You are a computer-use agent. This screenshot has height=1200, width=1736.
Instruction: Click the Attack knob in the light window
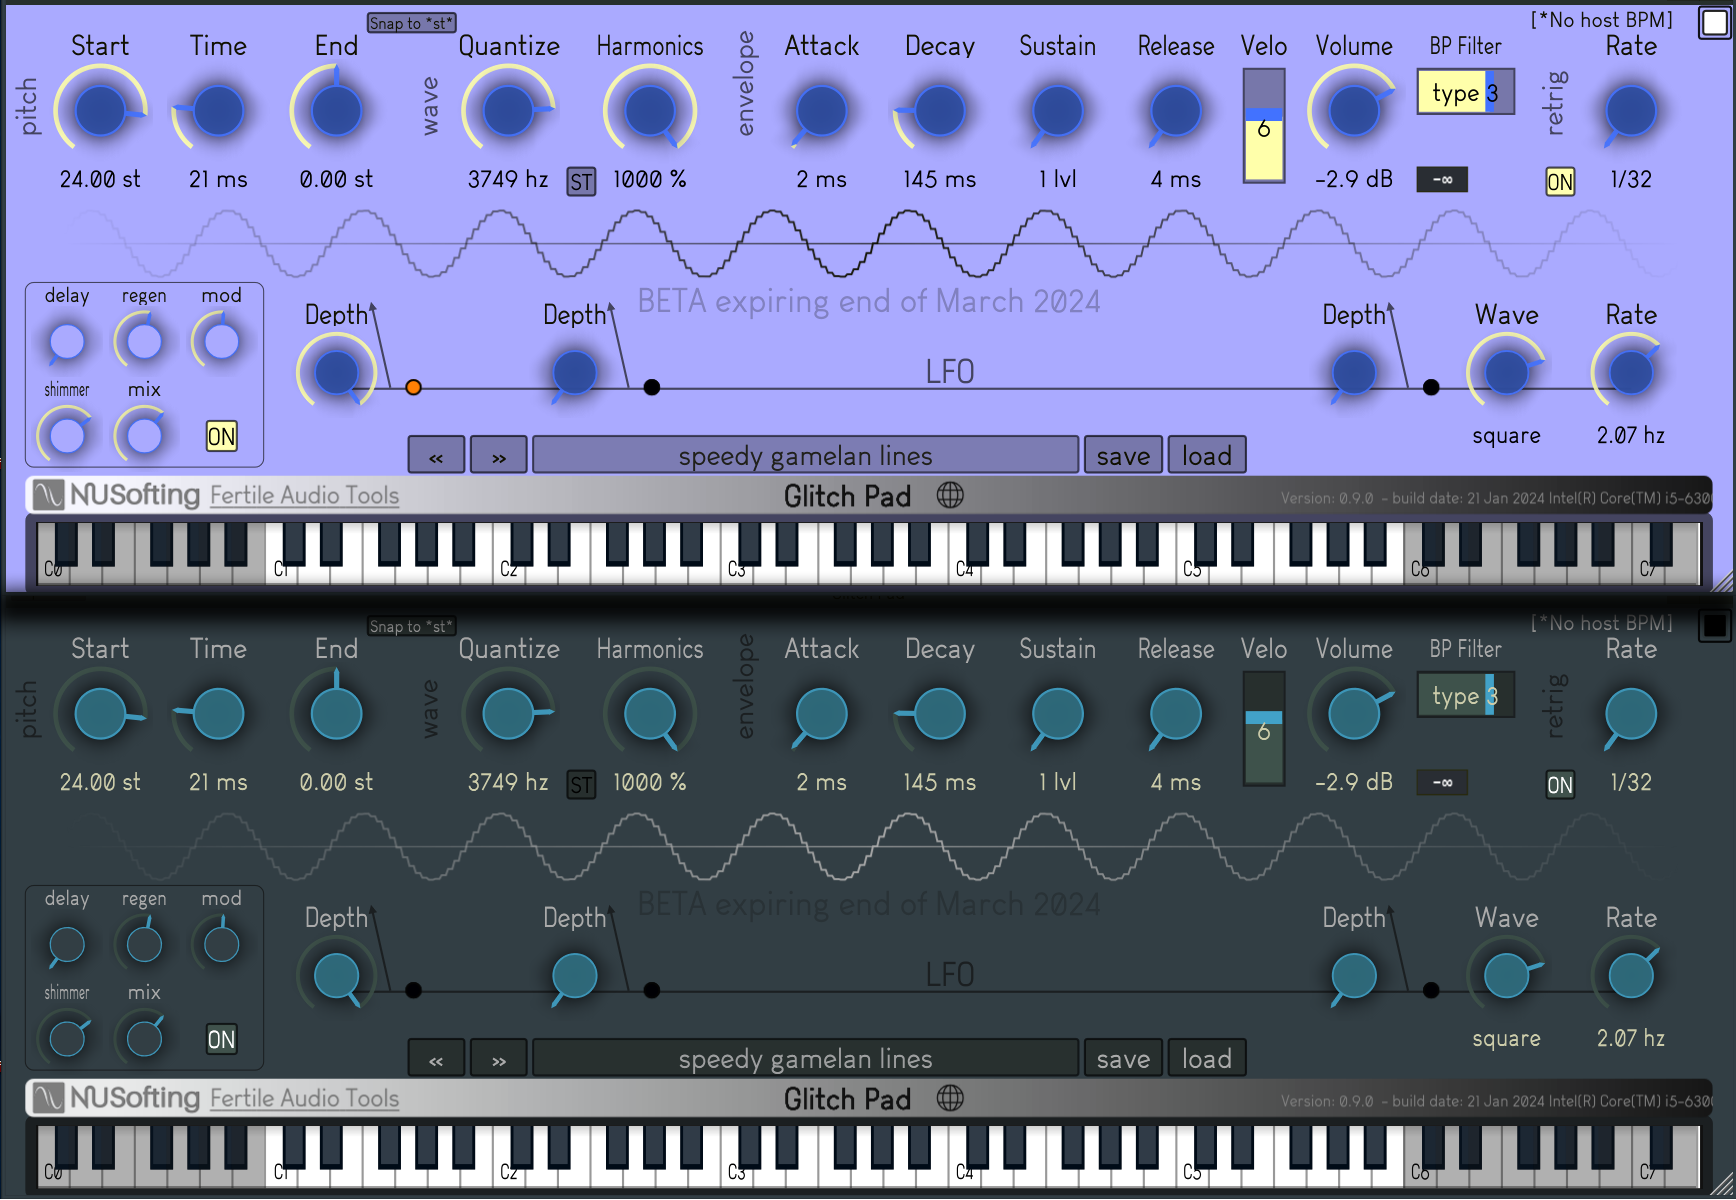(822, 110)
